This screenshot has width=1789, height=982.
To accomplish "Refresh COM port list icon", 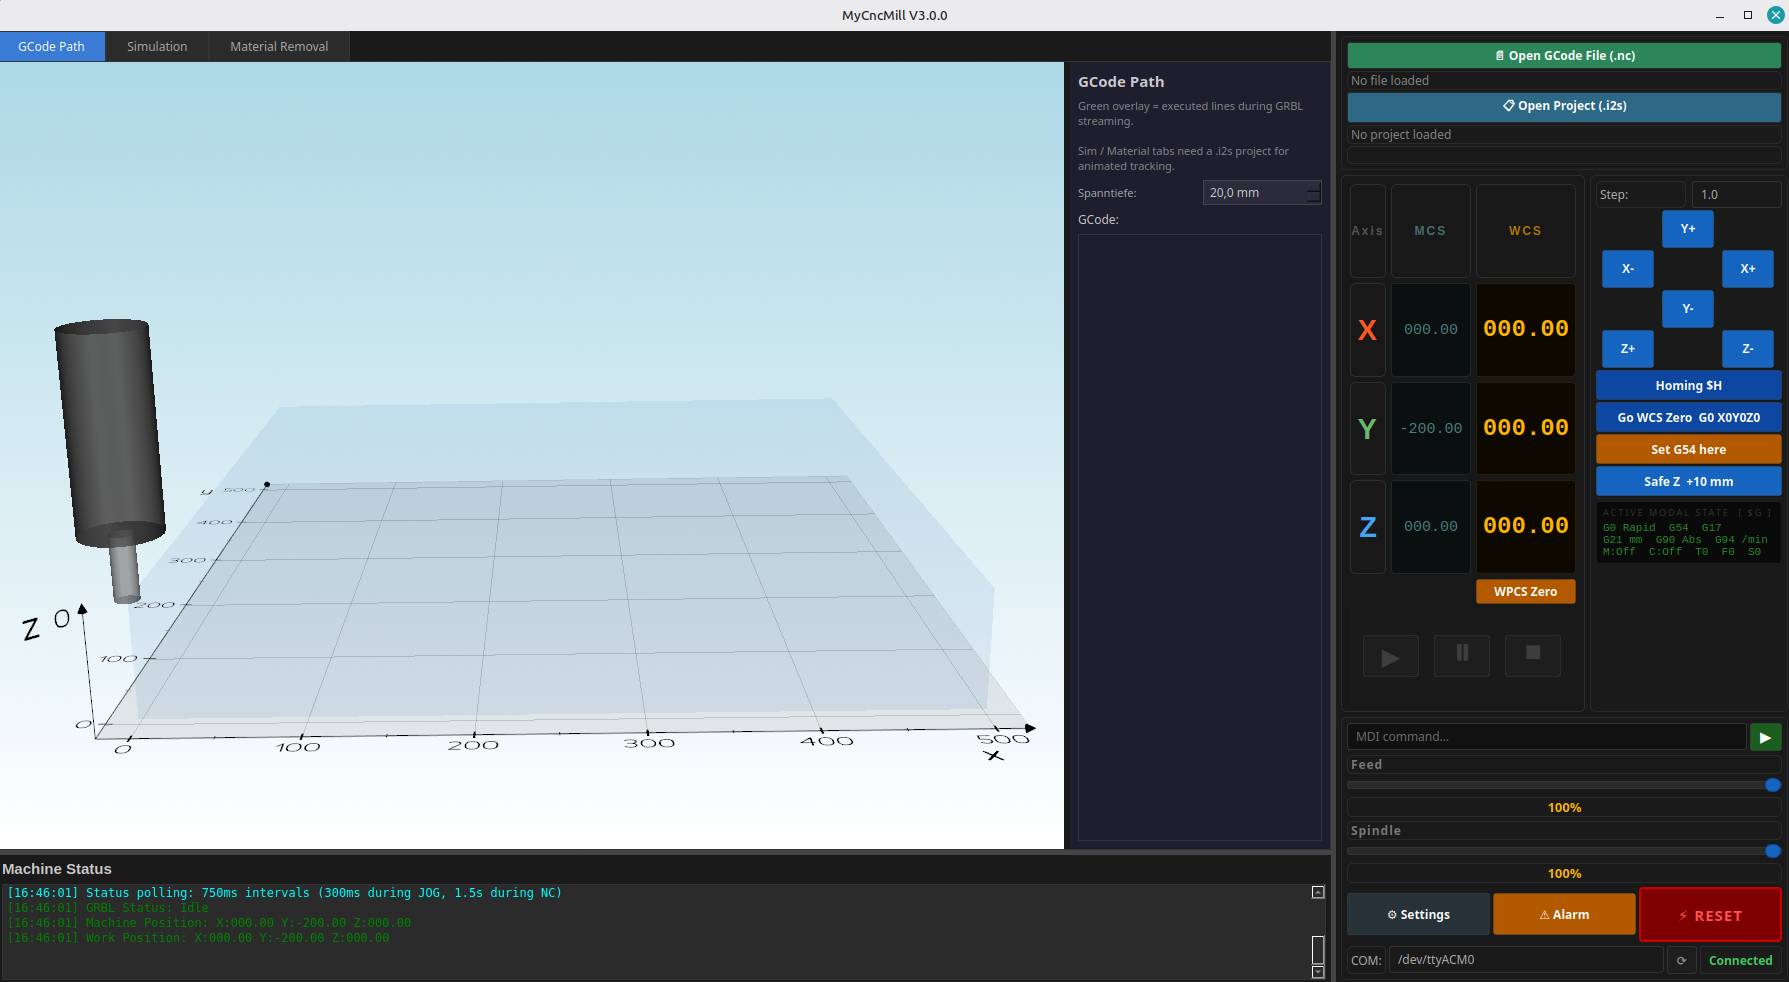I will click(1681, 961).
